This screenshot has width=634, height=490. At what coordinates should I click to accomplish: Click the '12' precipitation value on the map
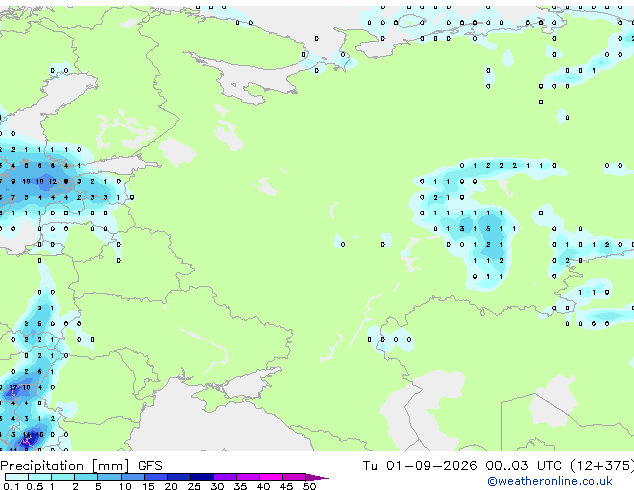53,182
